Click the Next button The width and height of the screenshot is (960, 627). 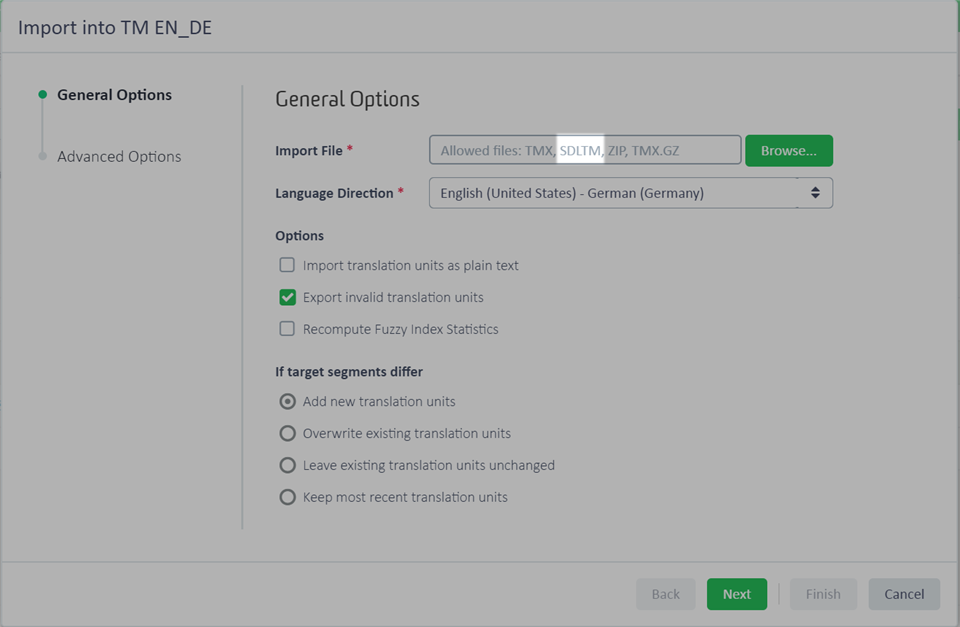point(737,594)
